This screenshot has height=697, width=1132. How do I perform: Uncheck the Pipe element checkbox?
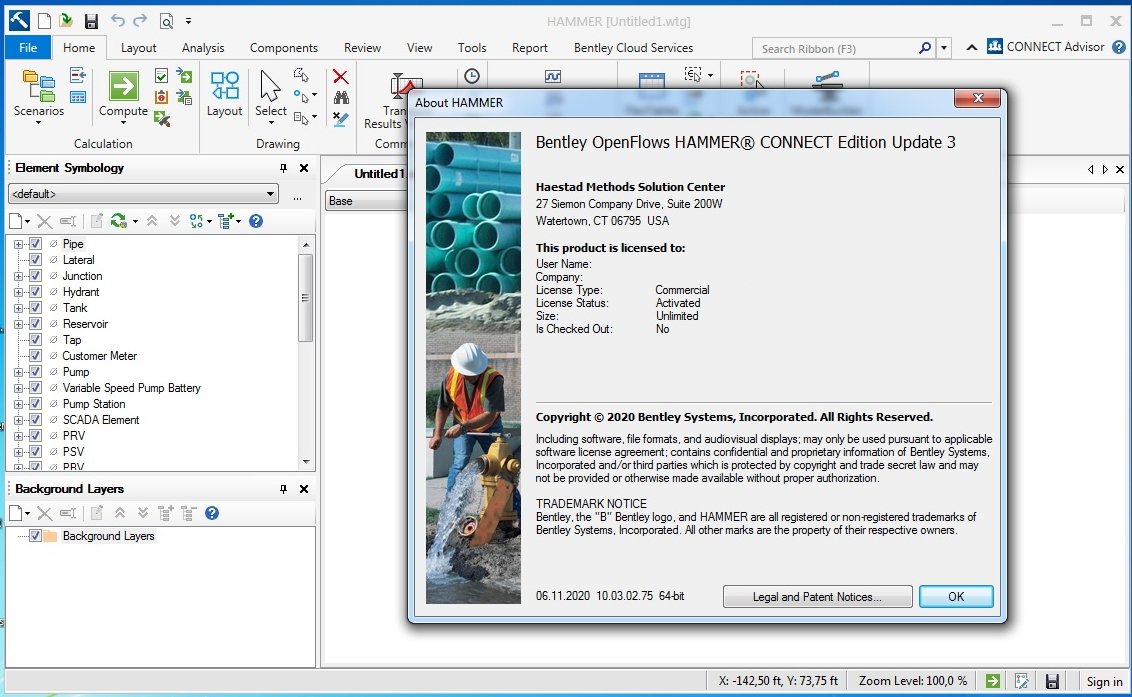35,244
